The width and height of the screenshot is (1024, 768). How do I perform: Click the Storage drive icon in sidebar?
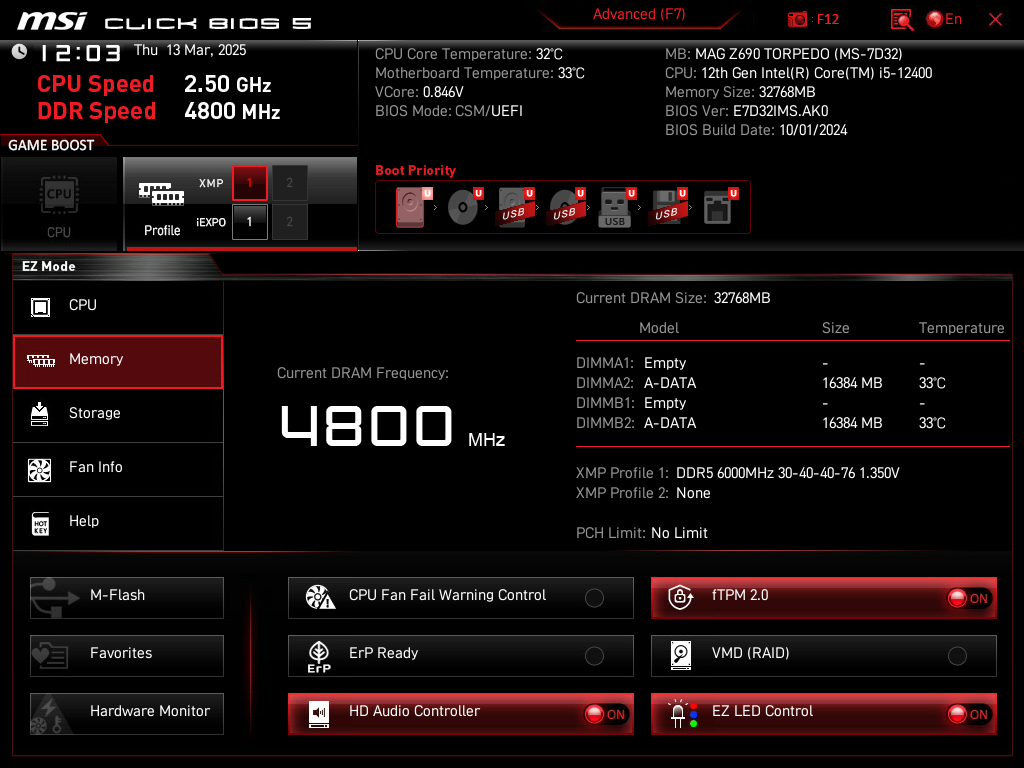point(40,414)
